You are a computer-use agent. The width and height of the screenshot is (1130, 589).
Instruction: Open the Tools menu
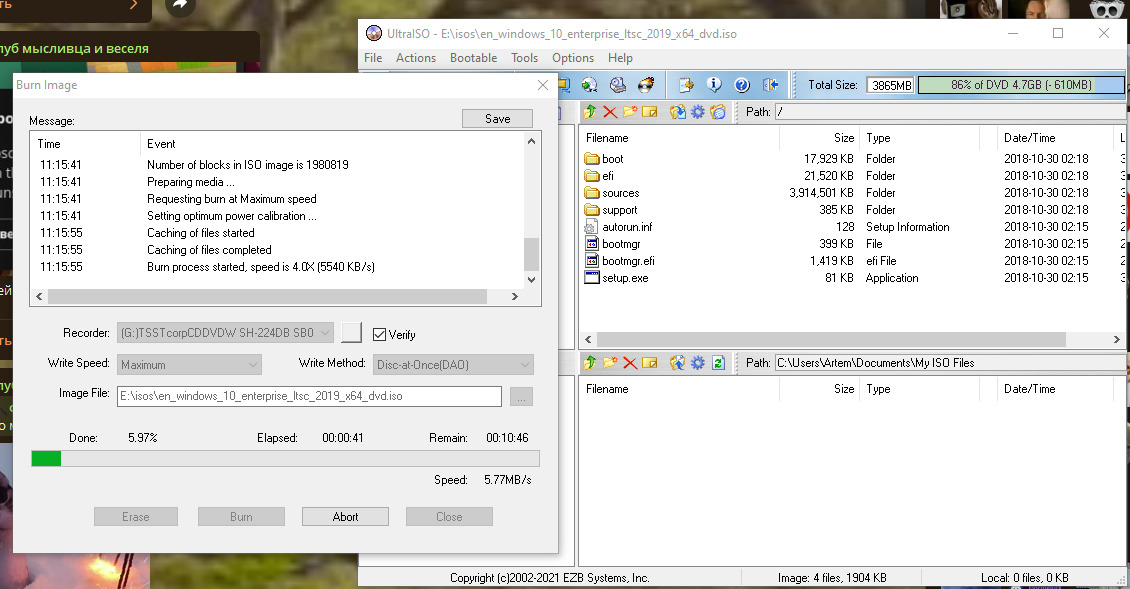click(x=525, y=58)
